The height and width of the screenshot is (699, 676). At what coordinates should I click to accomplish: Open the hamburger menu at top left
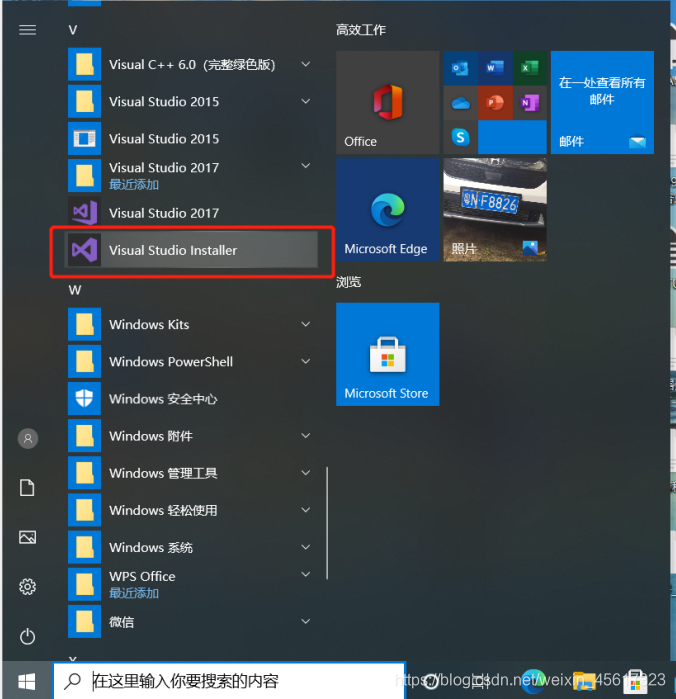tap(27, 30)
